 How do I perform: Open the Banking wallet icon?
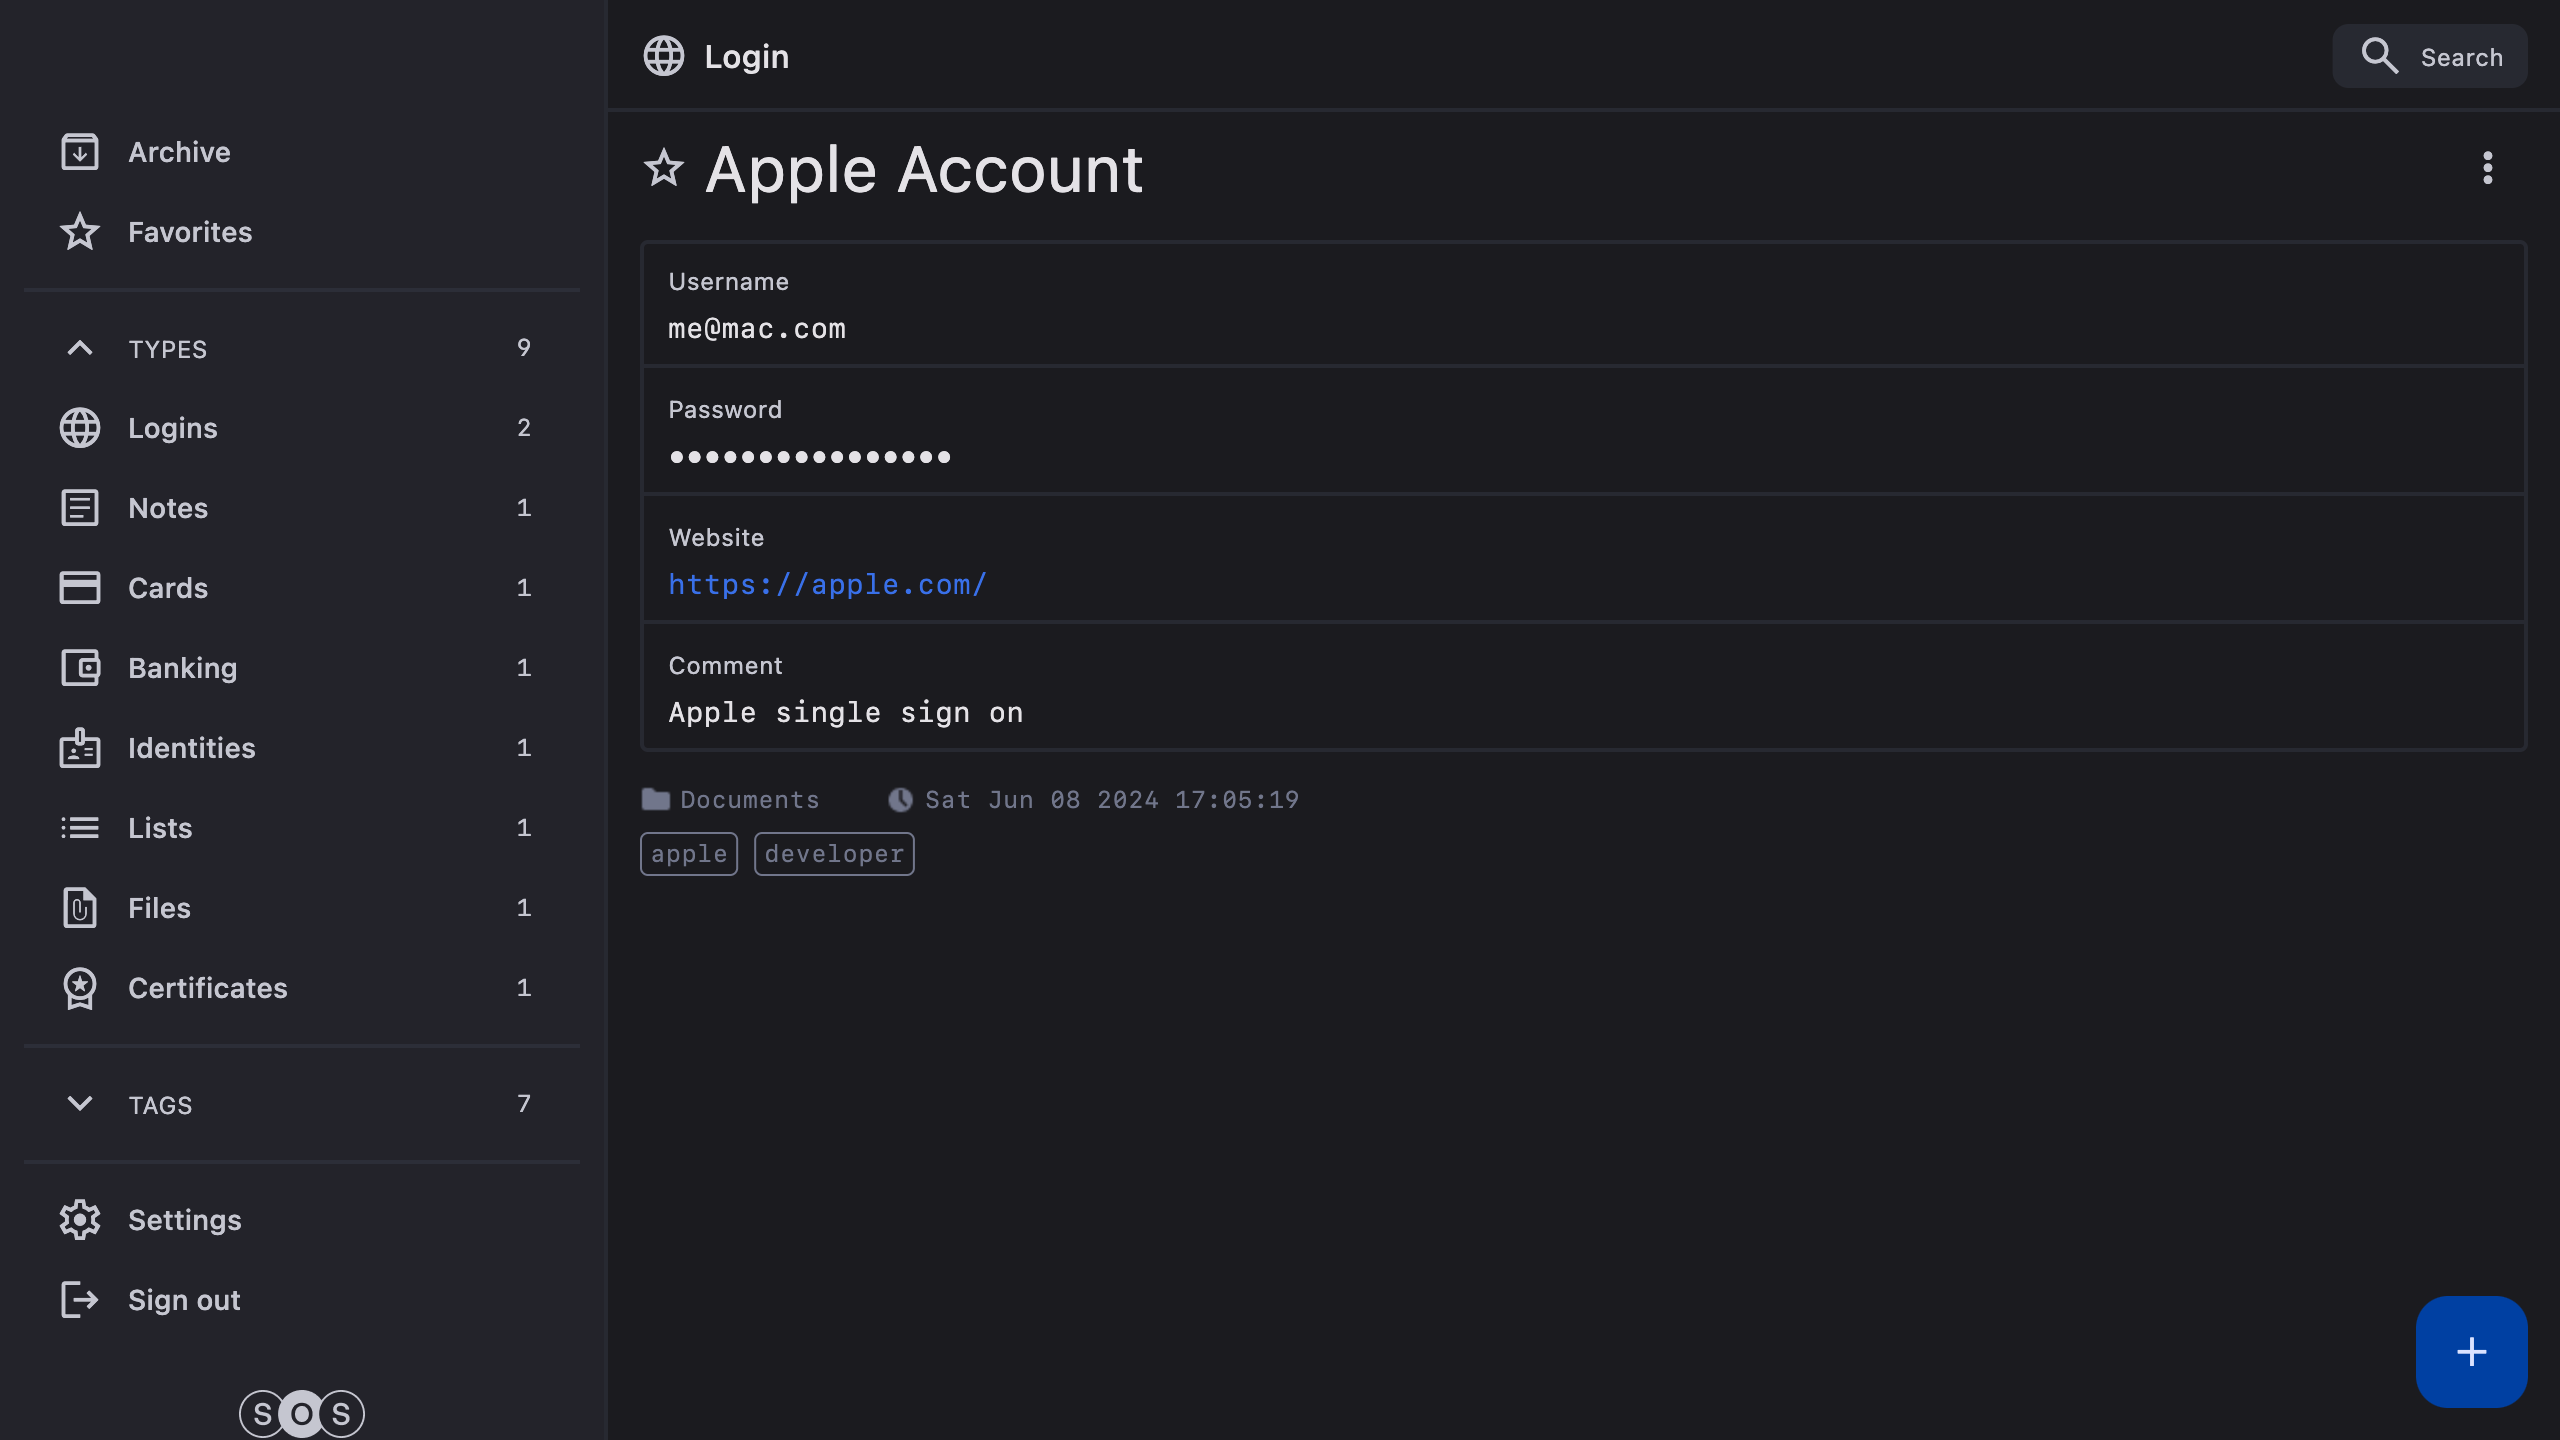coord(80,668)
